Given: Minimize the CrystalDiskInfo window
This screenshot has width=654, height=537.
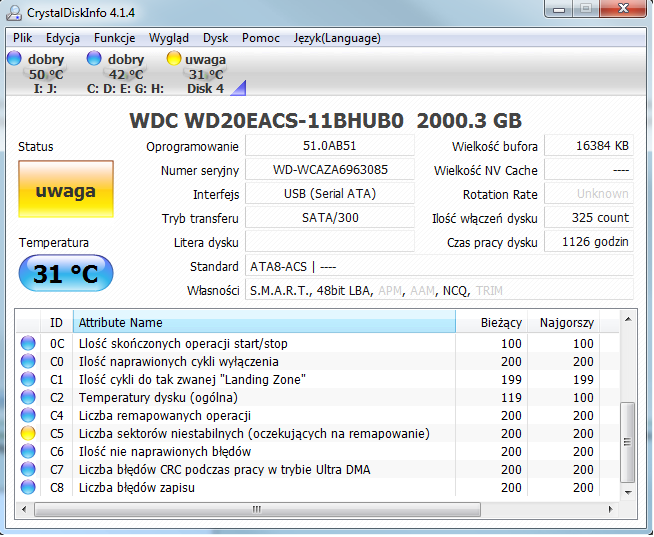Looking at the screenshot, I should coord(559,9).
